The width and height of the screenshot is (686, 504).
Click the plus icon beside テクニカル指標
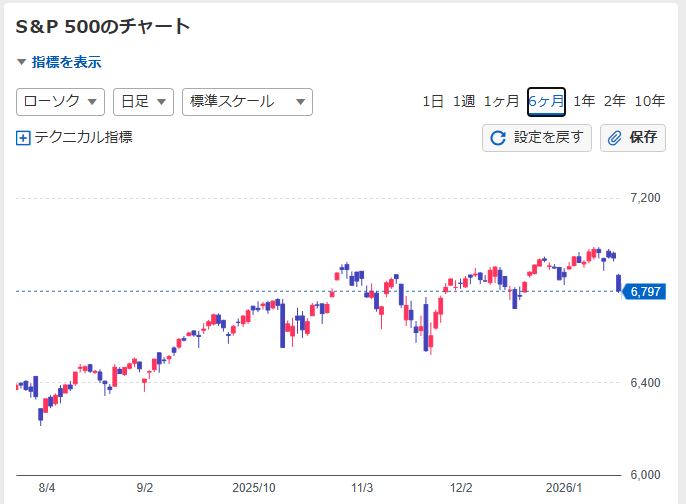point(24,138)
